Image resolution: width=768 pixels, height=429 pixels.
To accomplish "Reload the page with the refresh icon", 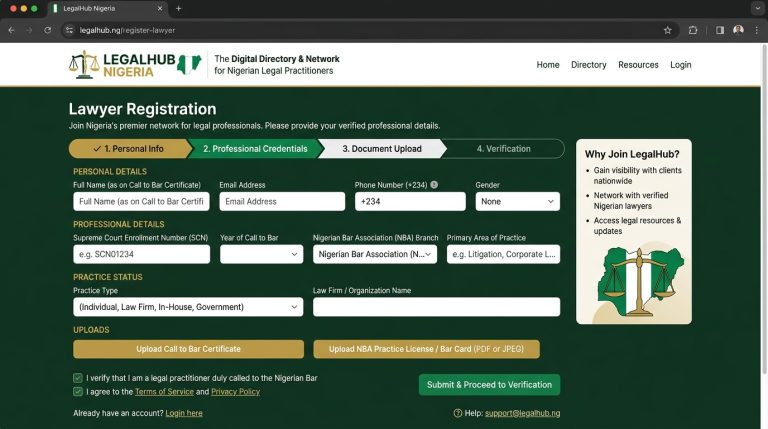I will (48, 30).
